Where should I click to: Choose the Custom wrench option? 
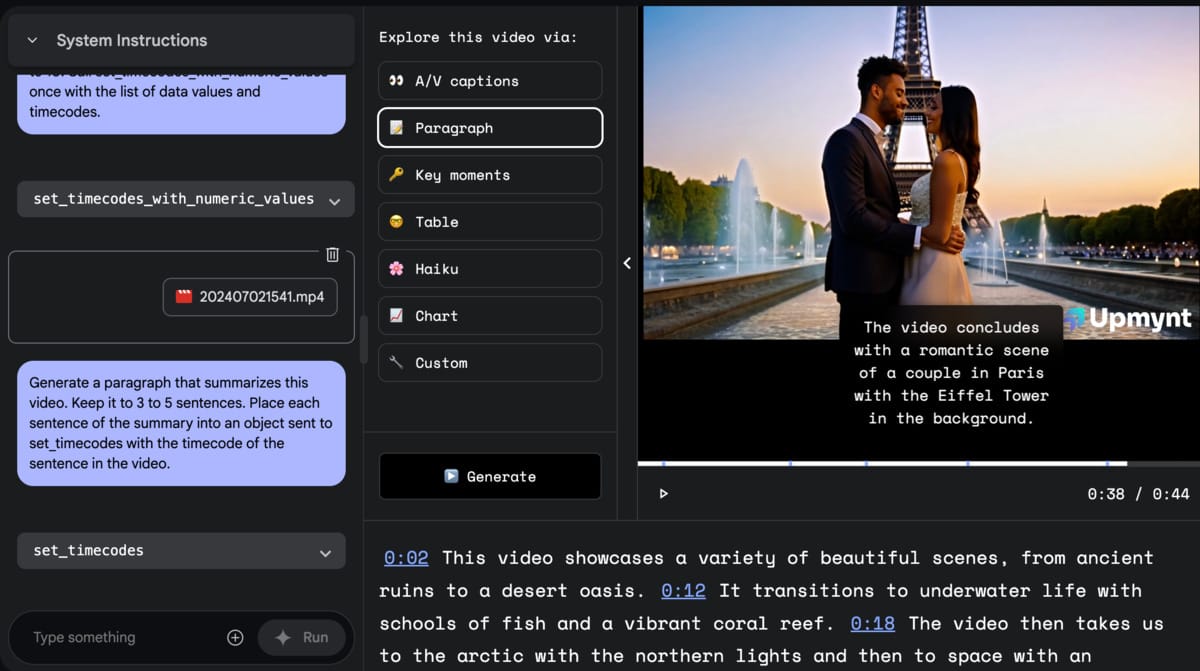point(490,362)
